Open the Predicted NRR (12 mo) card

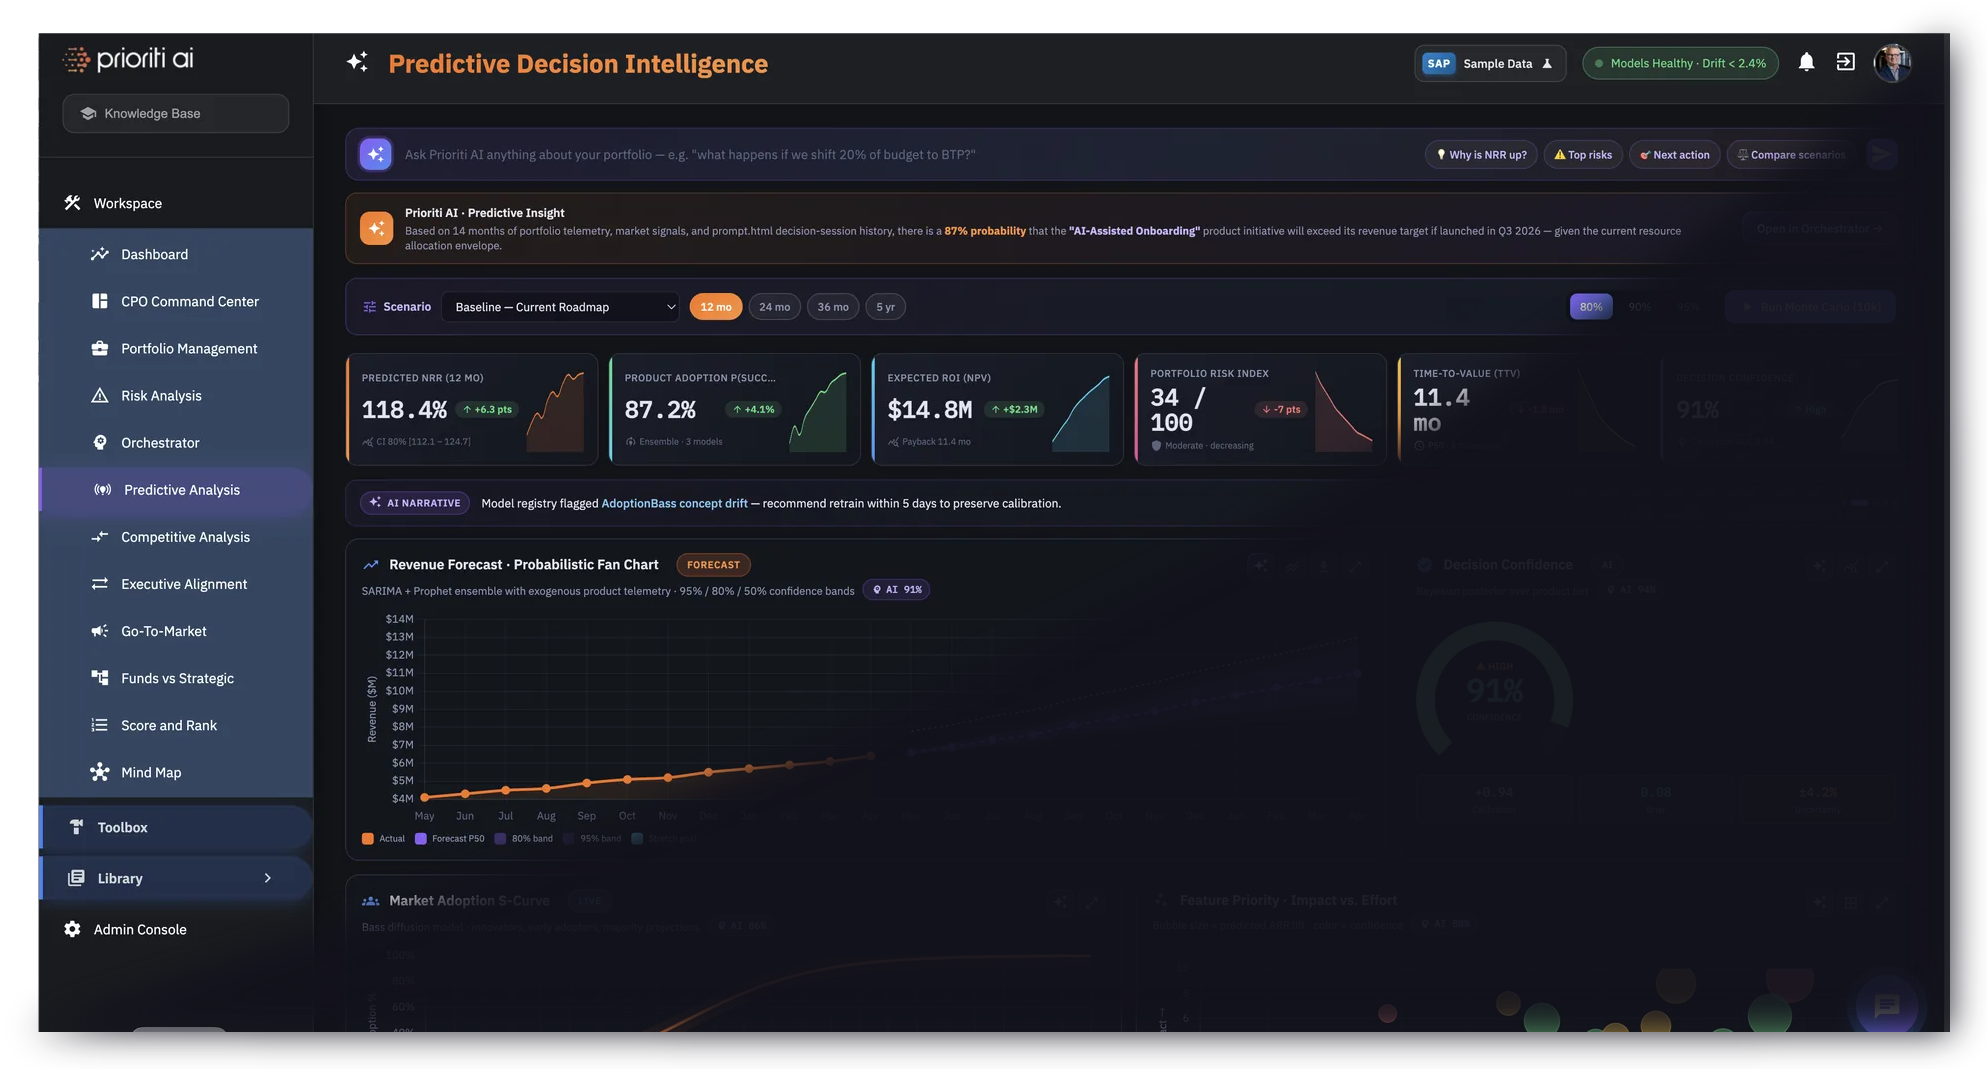[x=472, y=409]
